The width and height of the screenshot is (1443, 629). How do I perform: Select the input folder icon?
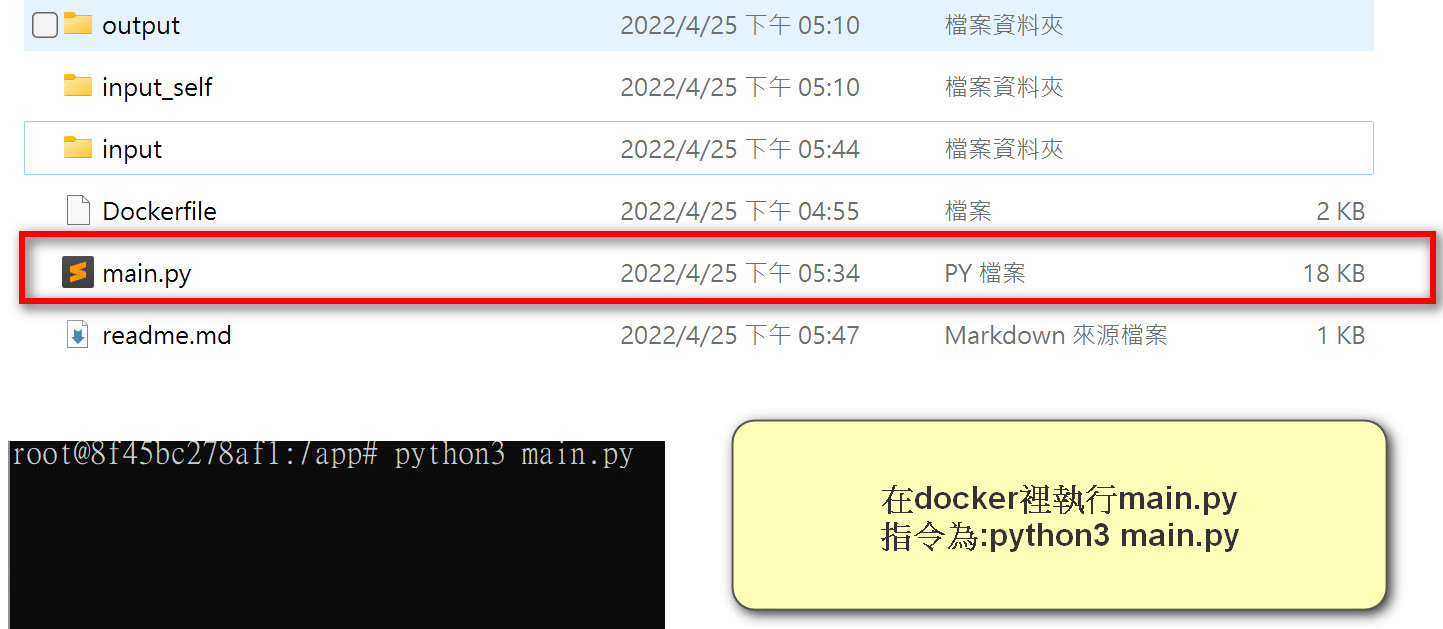(78, 148)
